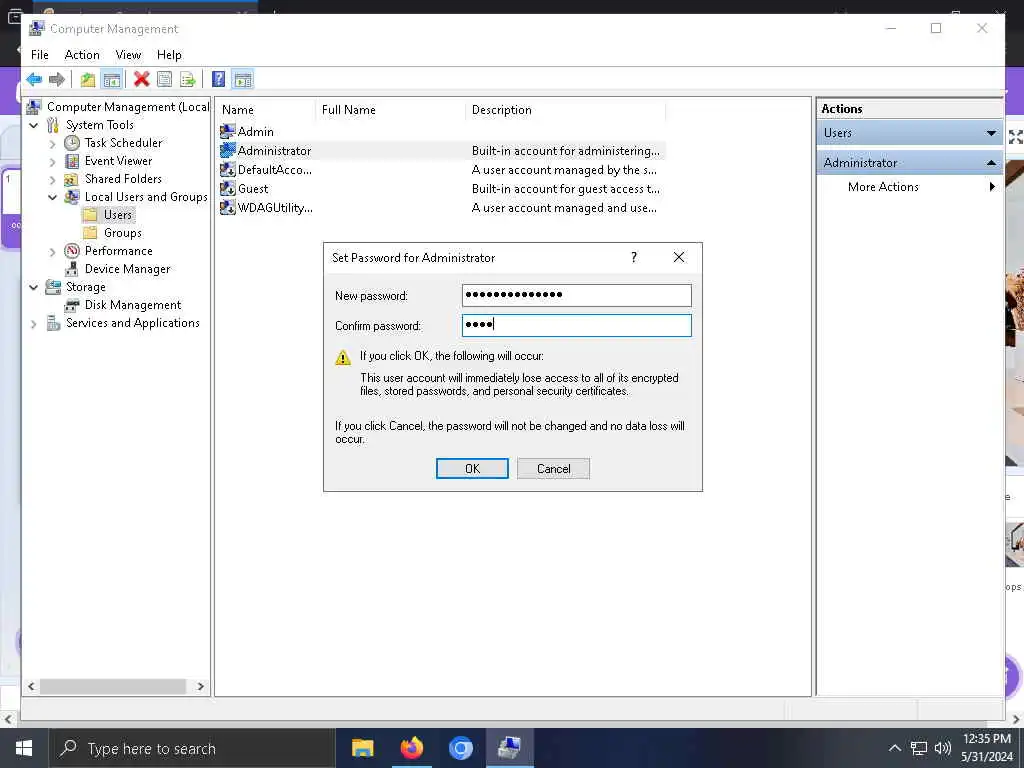This screenshot has height=768, width=1024.
Task: Collapse the System Tools tree node
Action: 33,125
